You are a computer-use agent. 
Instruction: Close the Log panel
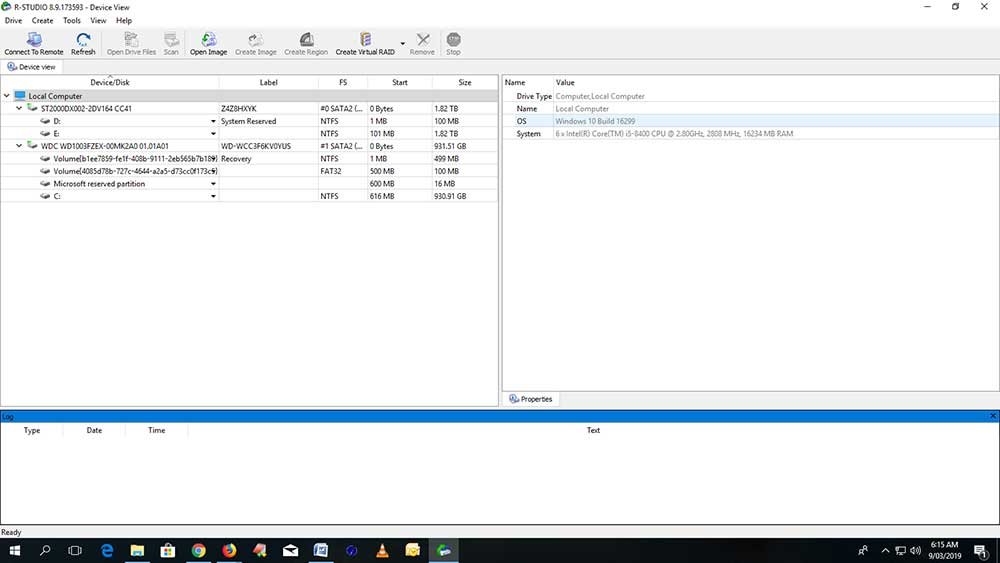(x=993, y=416)
